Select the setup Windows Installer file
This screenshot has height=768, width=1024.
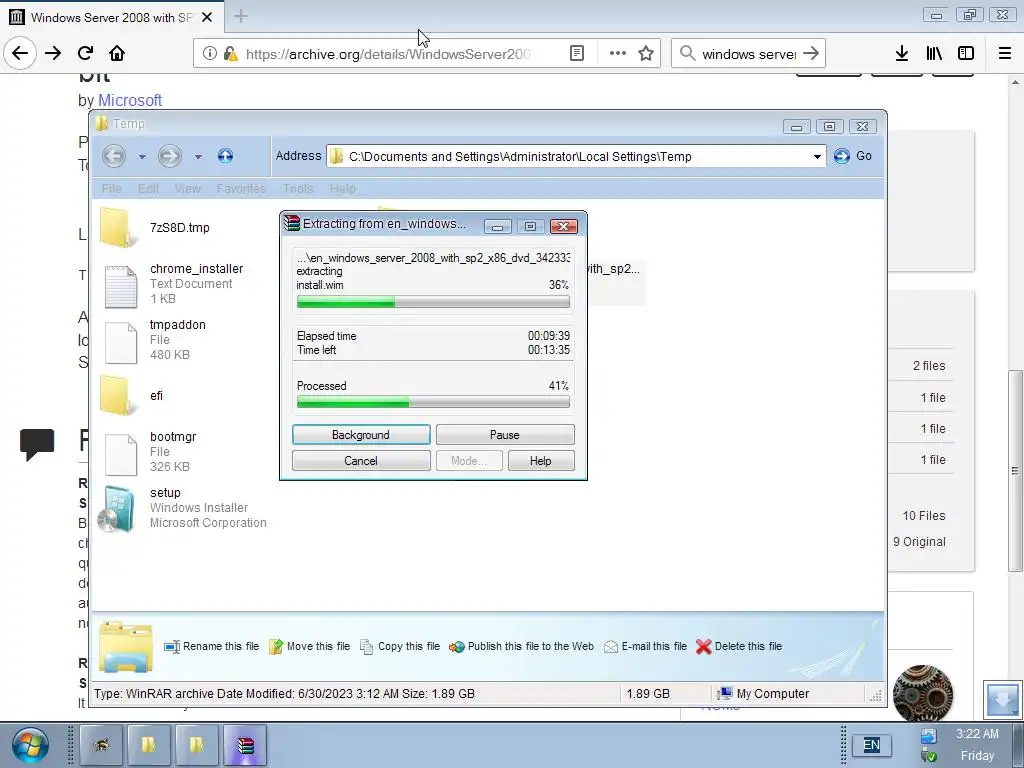pos(182,508)
